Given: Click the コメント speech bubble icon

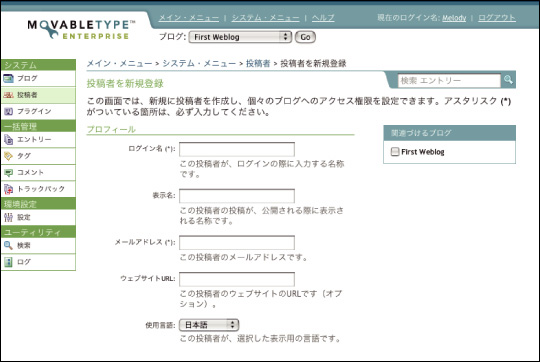Looking at the screenshot, I should tap(8, 173).
